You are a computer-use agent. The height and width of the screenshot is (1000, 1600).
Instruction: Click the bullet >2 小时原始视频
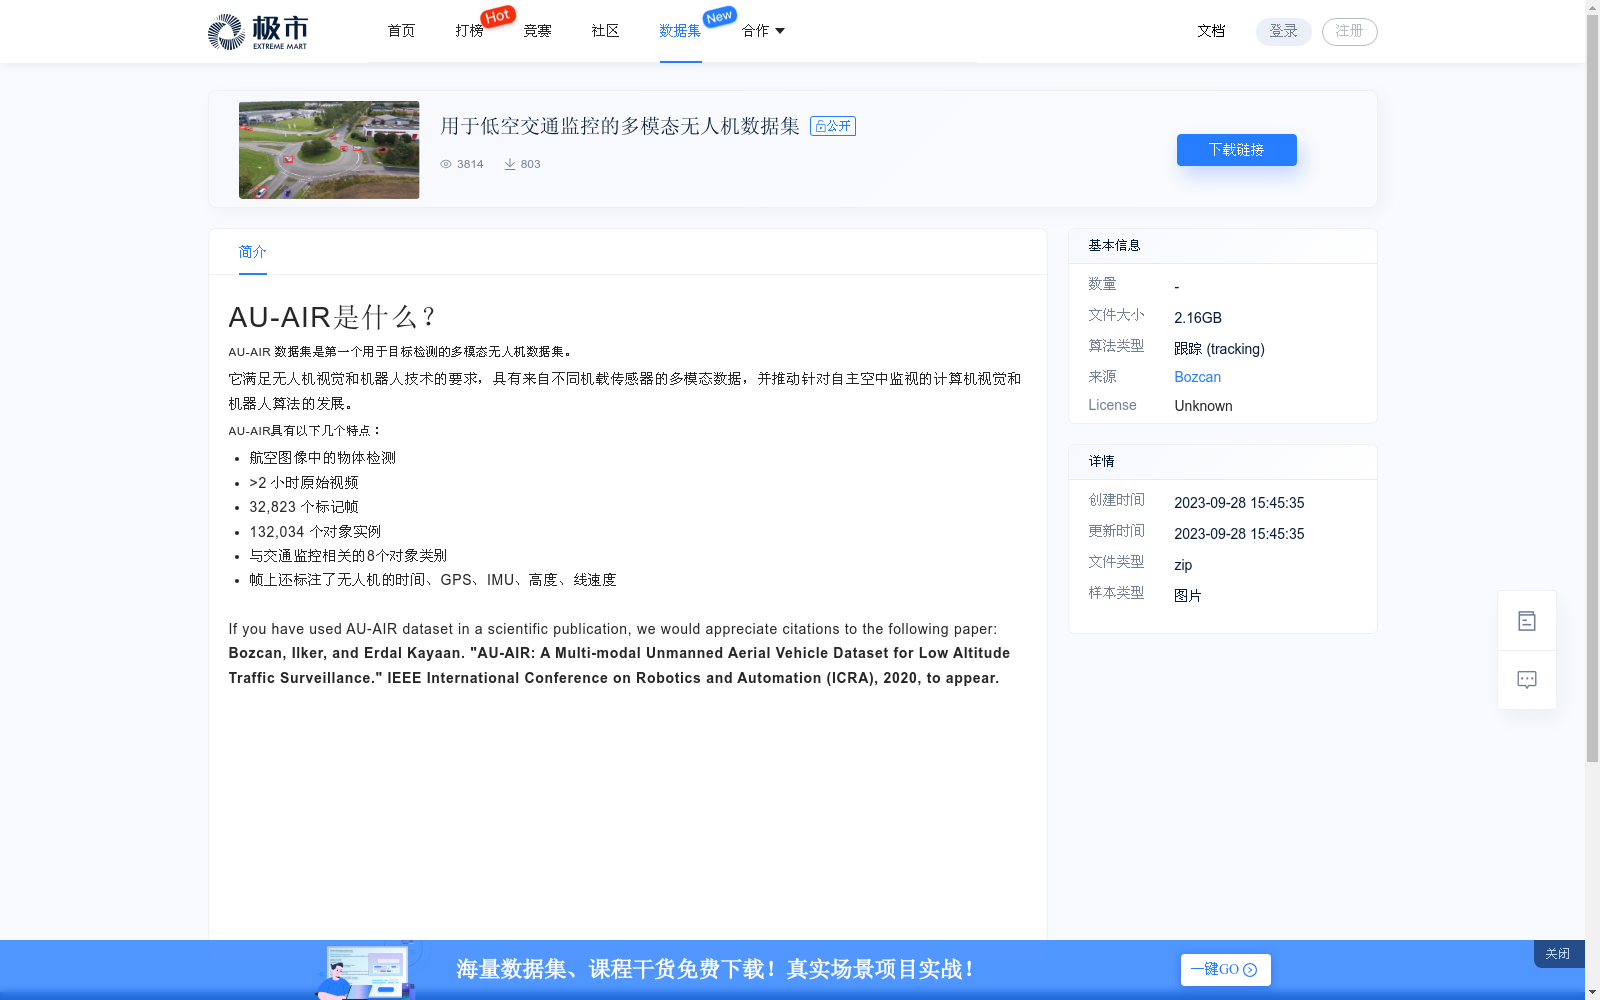[304, 483]
